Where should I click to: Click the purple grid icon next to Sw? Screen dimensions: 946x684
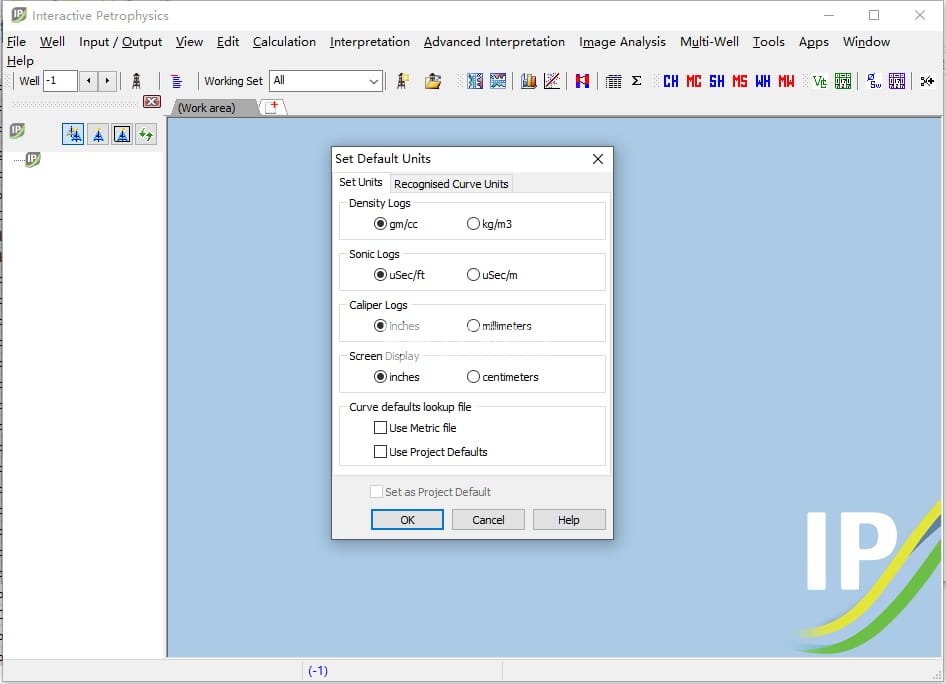pos(897,81)
